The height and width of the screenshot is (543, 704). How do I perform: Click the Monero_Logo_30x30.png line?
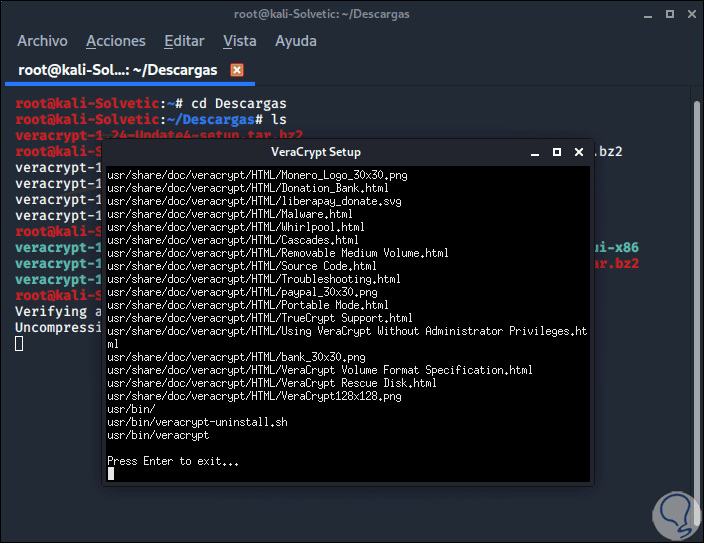pyautogui.click(x=257, y=175)
